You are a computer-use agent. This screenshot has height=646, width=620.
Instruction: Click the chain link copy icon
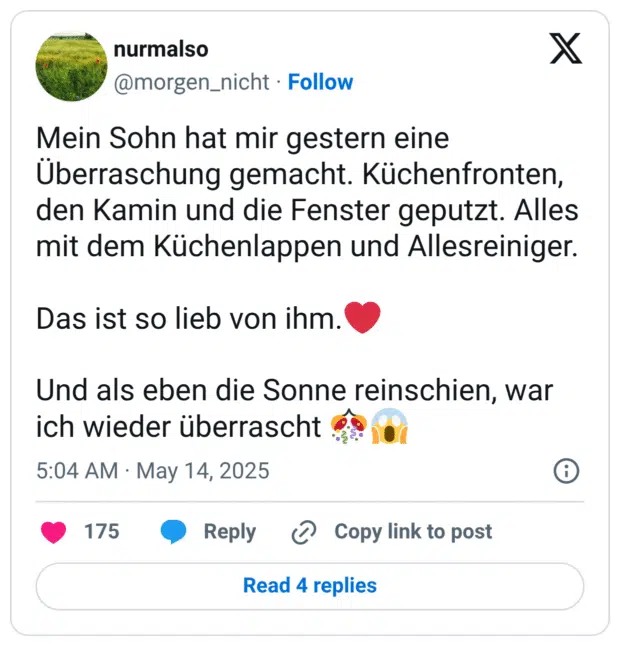click(x=304, y=533)
